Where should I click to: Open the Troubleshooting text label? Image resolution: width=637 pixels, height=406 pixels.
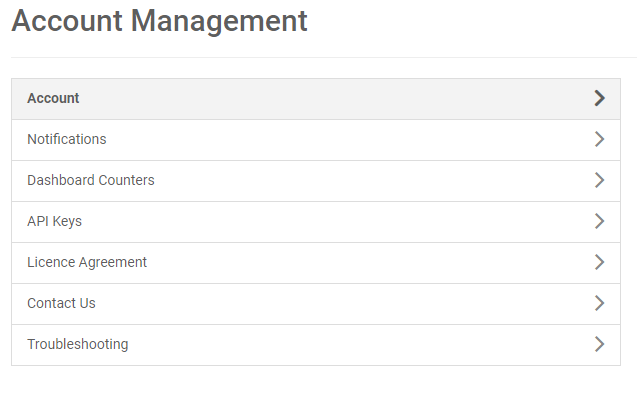tap(77, 344)
